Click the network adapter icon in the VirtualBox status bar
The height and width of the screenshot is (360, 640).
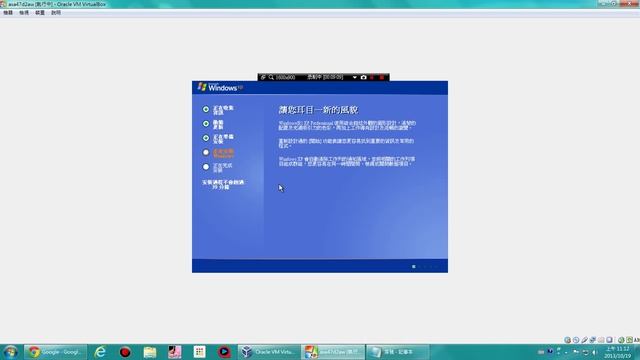click(593, 340)
